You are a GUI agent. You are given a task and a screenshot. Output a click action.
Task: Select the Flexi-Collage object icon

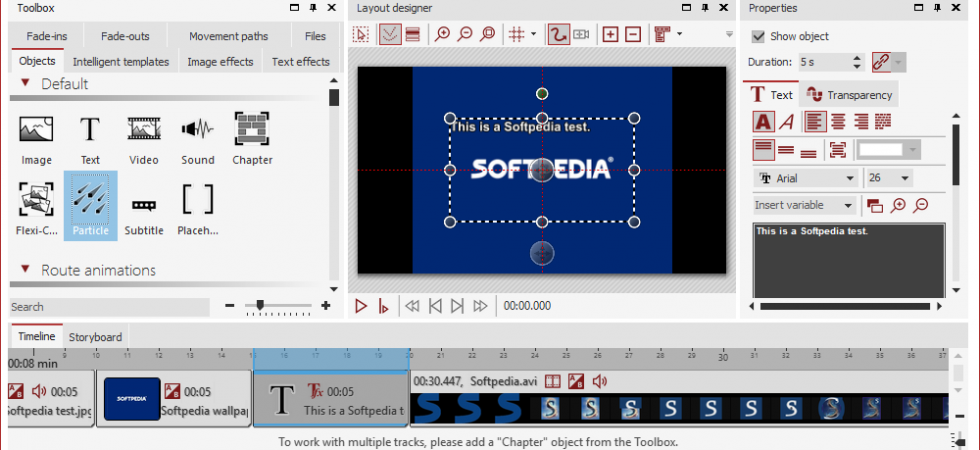tap(36, 199)
